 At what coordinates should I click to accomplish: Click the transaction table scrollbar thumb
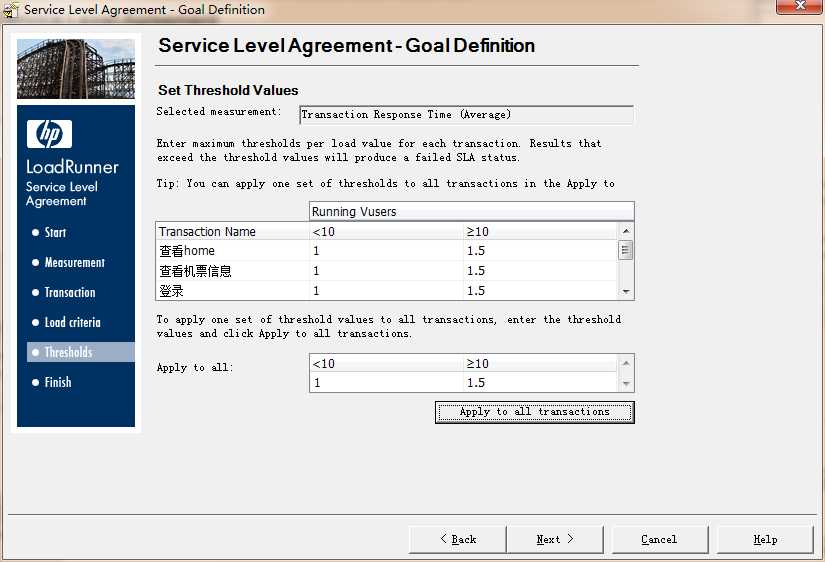626,250
